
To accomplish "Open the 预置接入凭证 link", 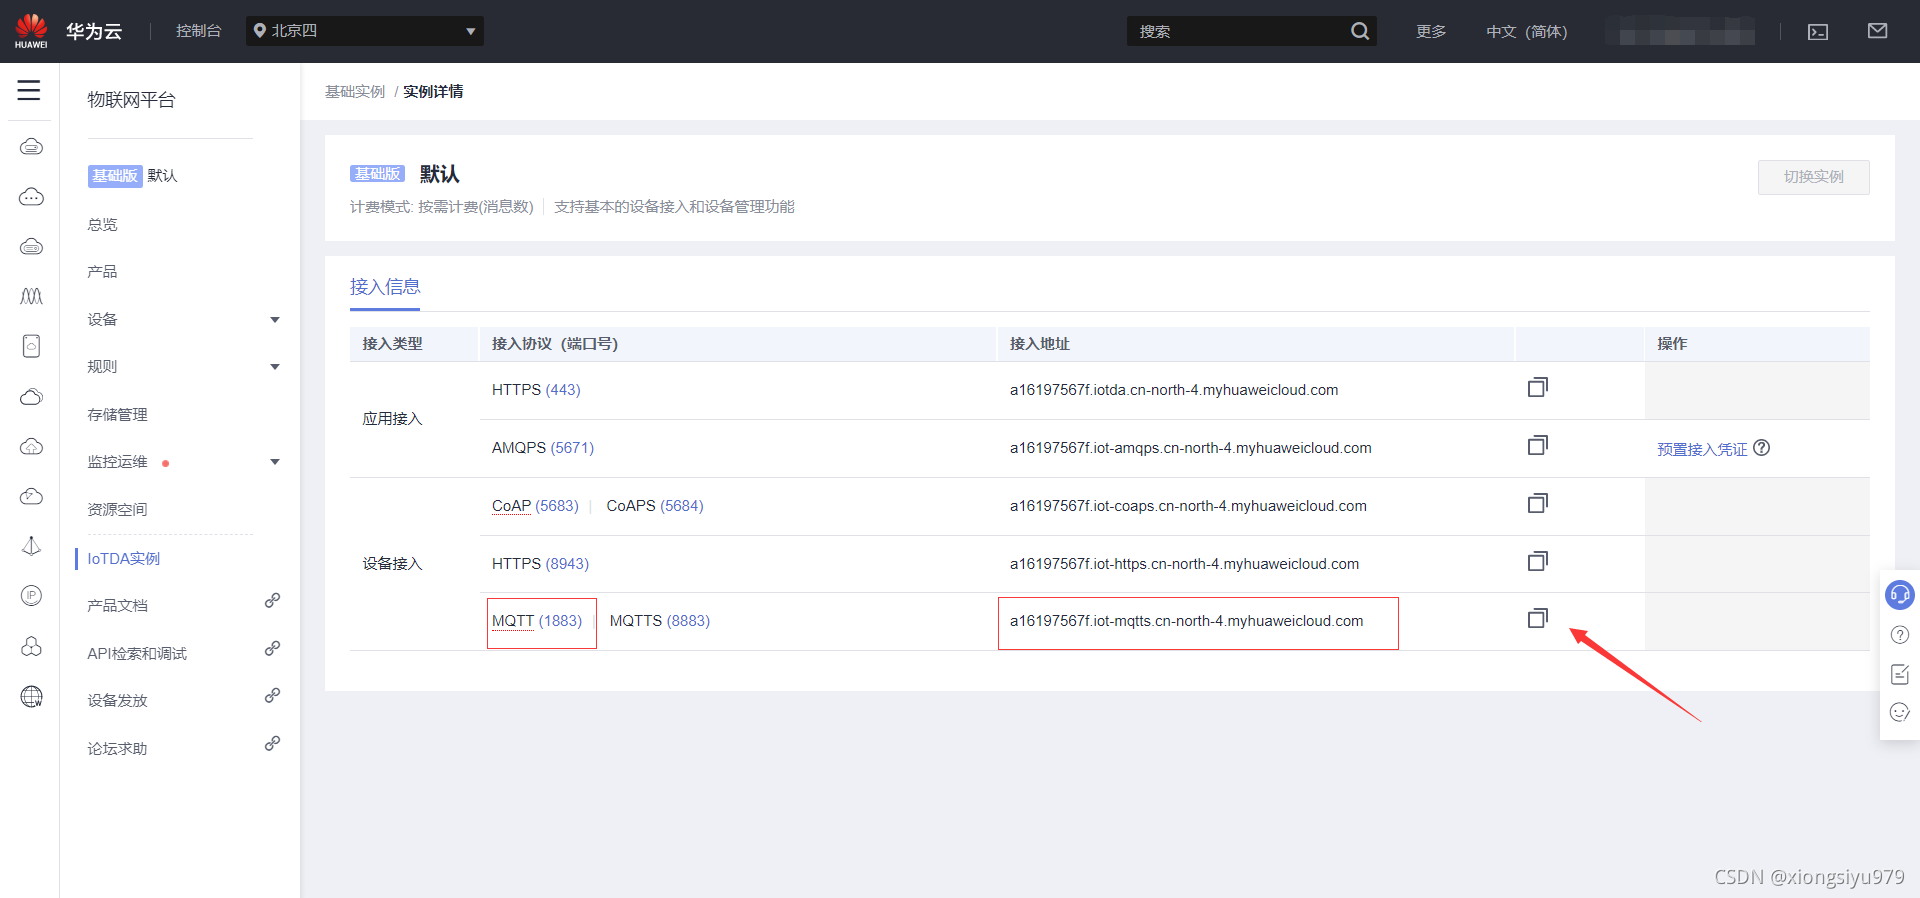I will 1702,449.
